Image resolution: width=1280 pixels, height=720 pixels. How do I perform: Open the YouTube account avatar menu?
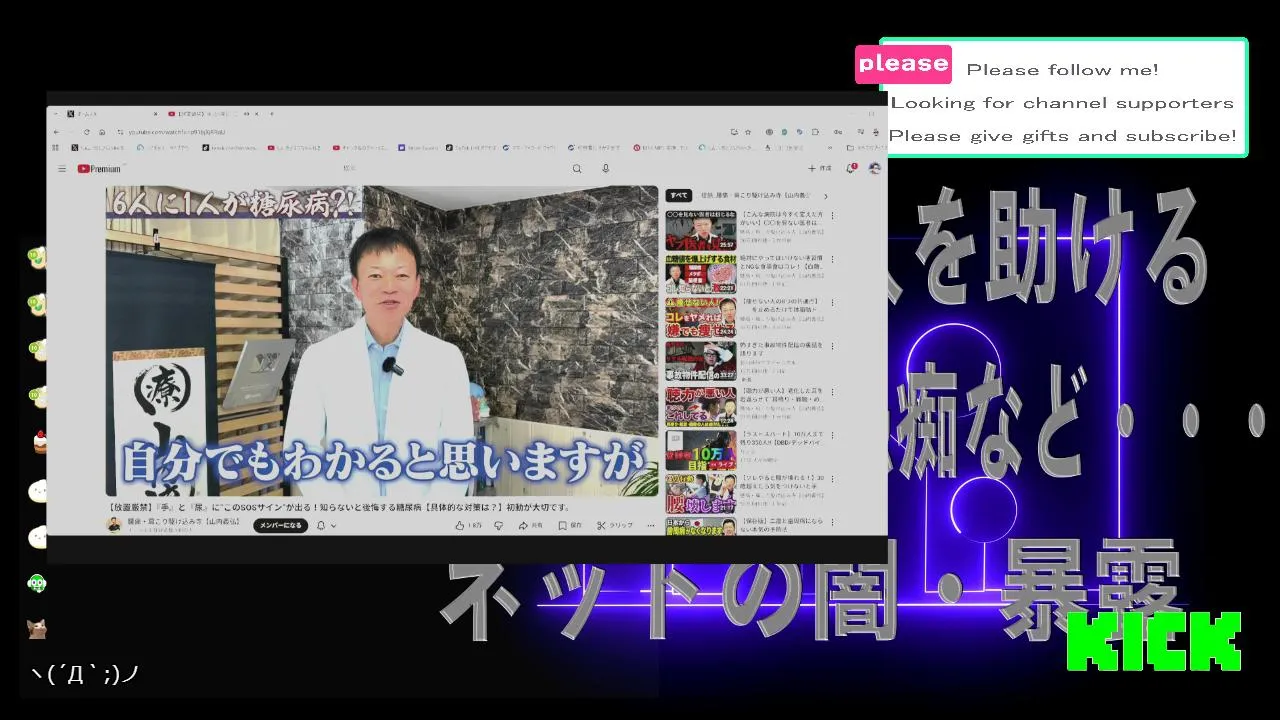(x=875, y=168)
